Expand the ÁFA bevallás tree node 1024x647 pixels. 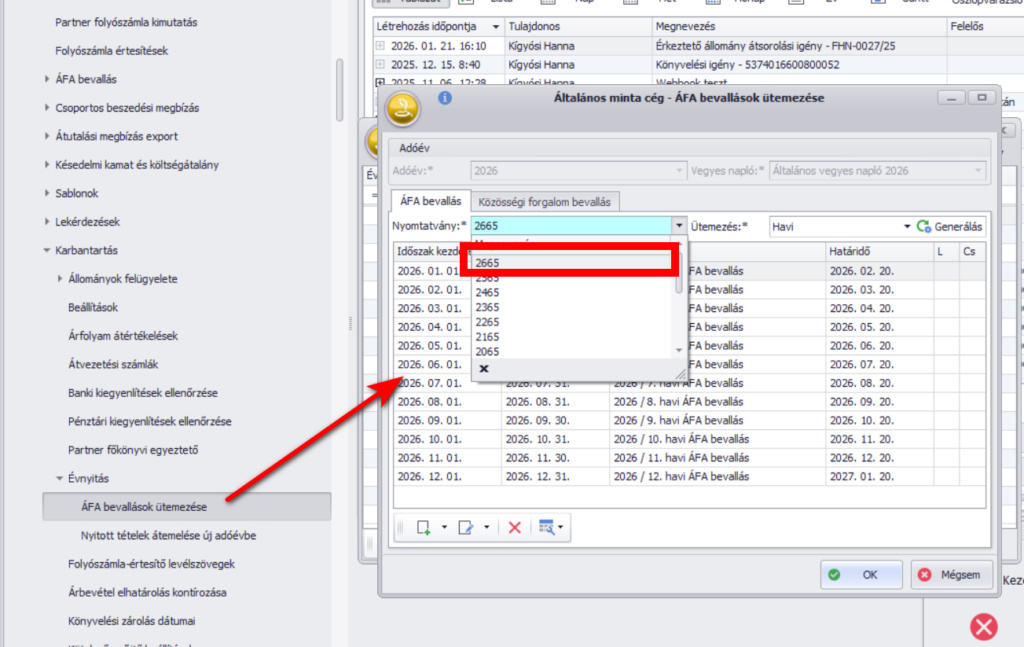tap(48, 79)
